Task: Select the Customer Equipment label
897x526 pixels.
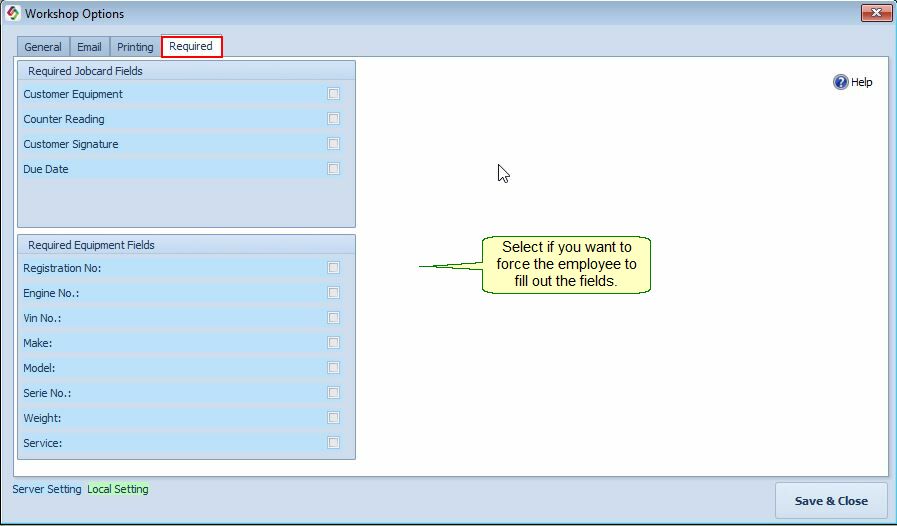Action: 73,94
